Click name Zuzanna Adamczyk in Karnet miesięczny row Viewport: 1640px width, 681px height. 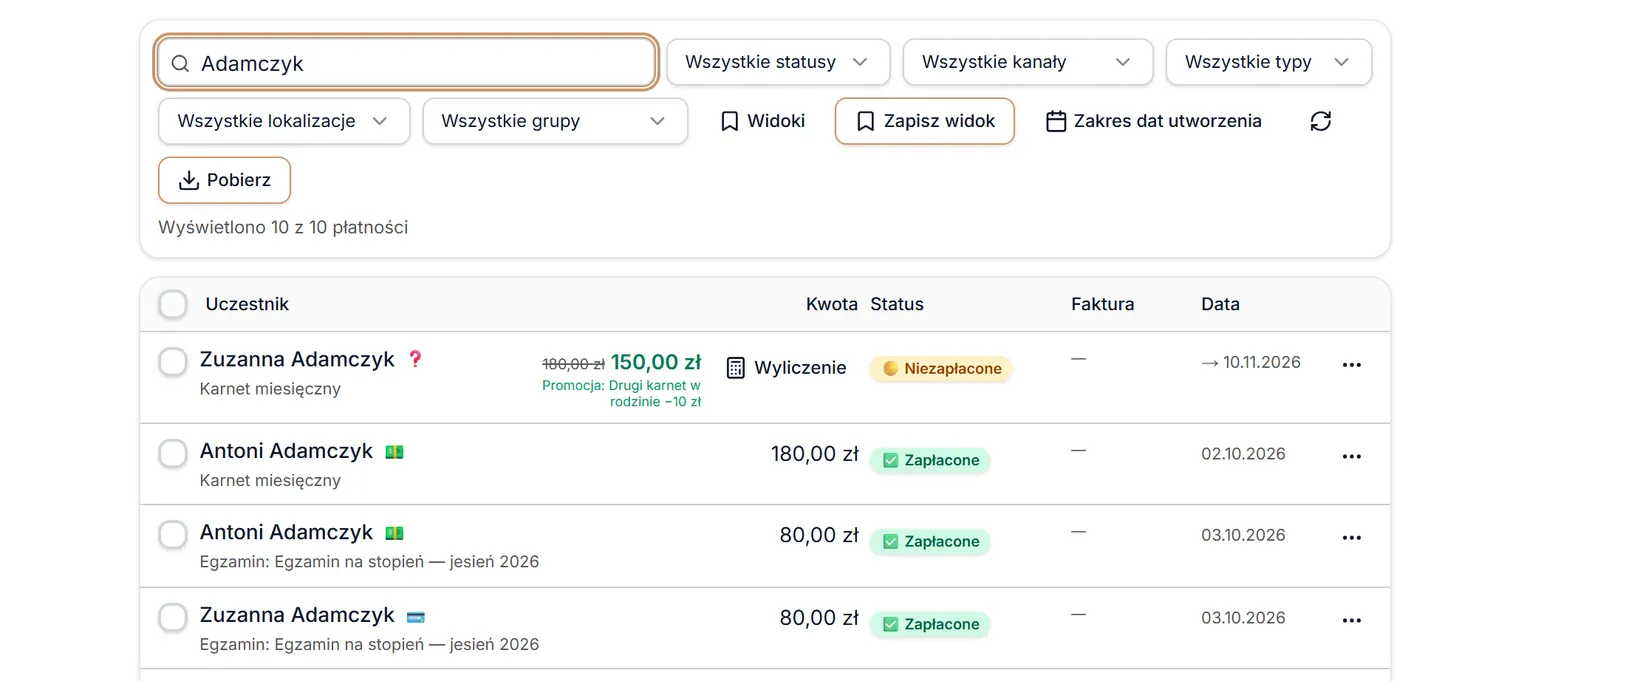pos(297,359)
